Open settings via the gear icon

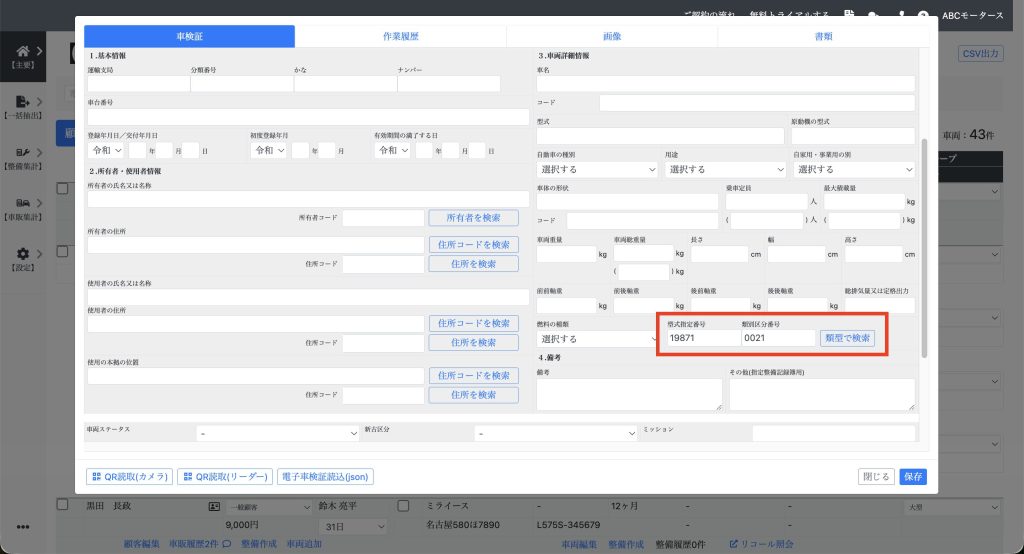[x=22, y=254]
